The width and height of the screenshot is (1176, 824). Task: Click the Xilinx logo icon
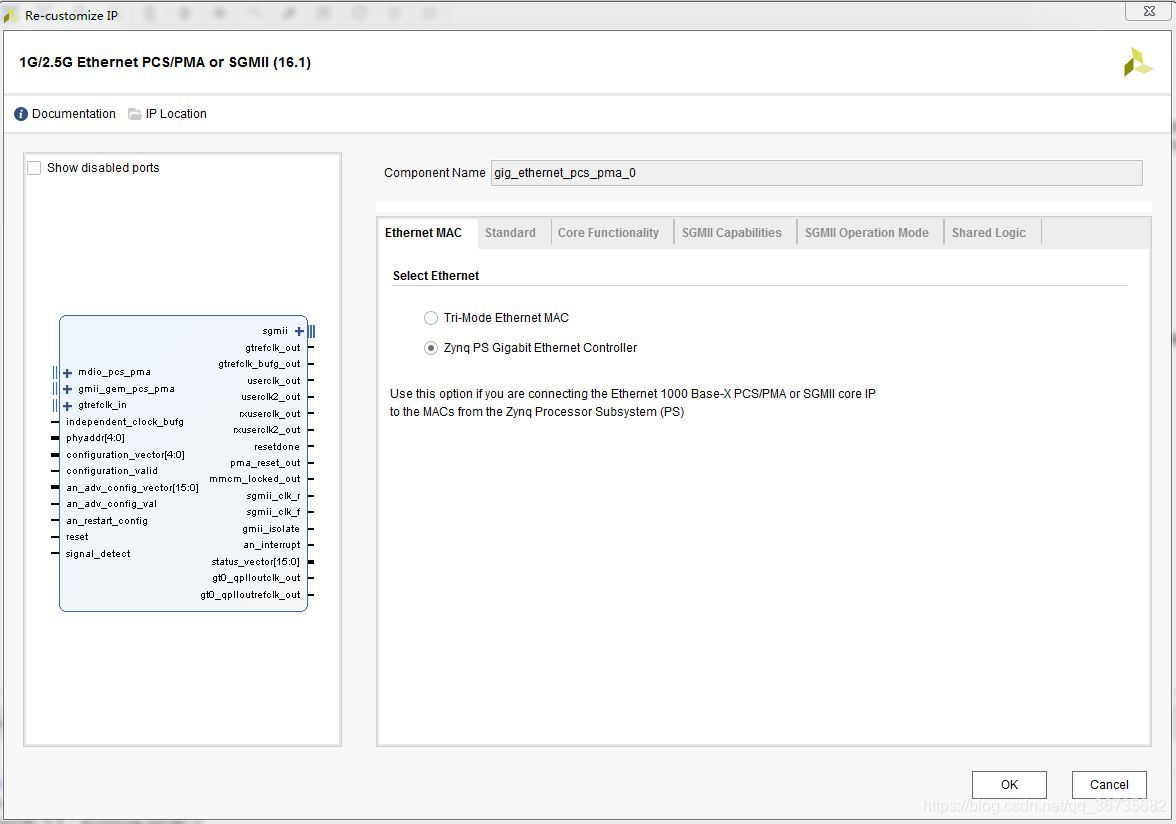pyautogui.click(x=1137, y=62)
